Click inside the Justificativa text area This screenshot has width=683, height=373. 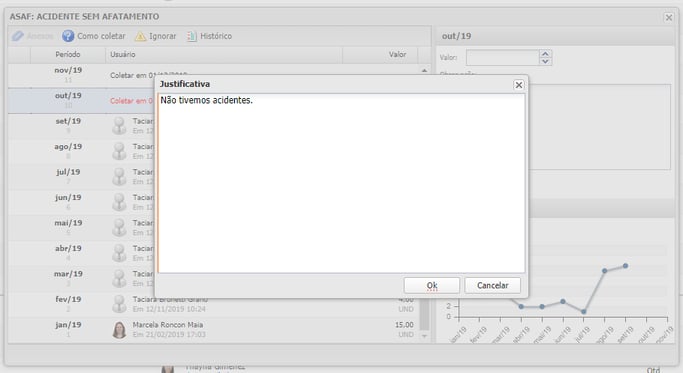(342, 183)
